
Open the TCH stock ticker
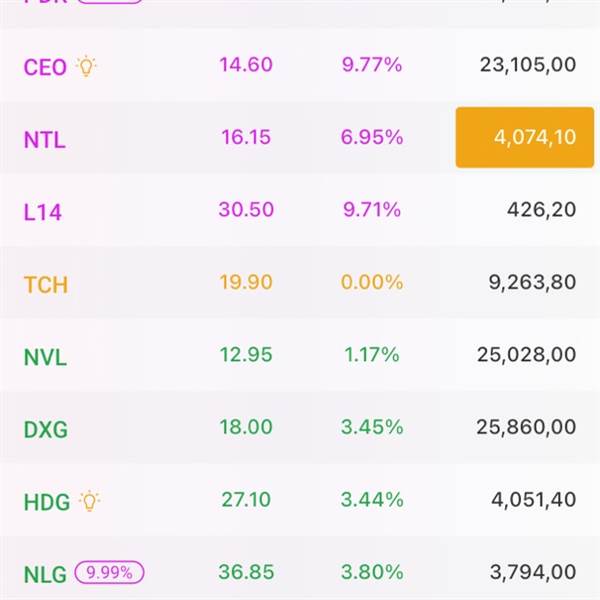[x=46, y=285]
